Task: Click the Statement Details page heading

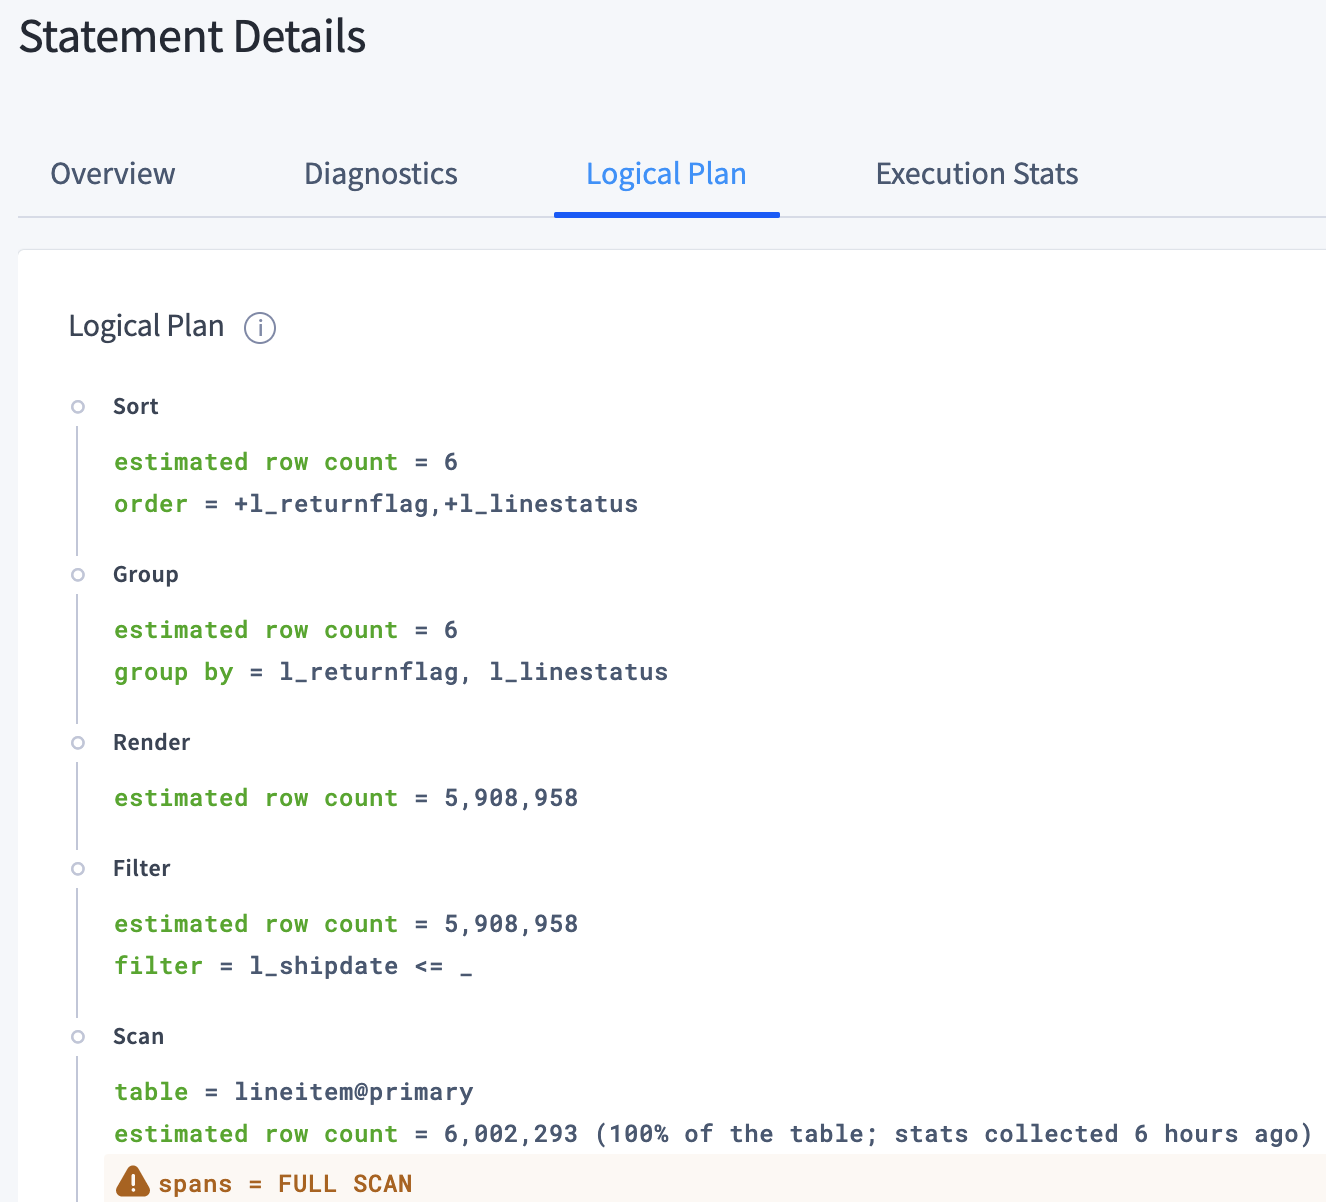Action: coord(191,37)
